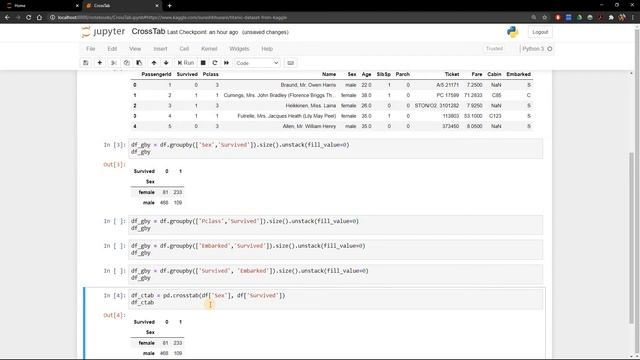This screenshot has width=640, height=360.
Task: Move selected cell down with the arrow icon
Action: (x=166, y=63)
